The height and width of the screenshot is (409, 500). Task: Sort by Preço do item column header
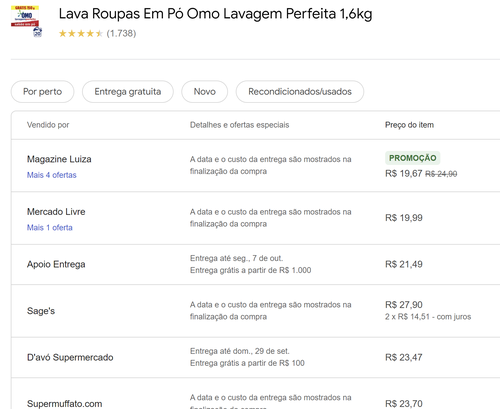click(x=409, y=125)
